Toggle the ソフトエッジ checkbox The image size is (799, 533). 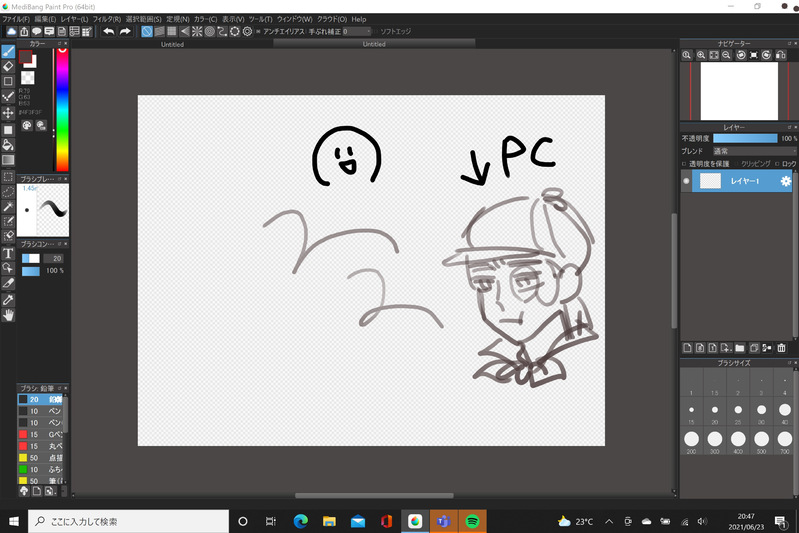(x=376, y=32)
